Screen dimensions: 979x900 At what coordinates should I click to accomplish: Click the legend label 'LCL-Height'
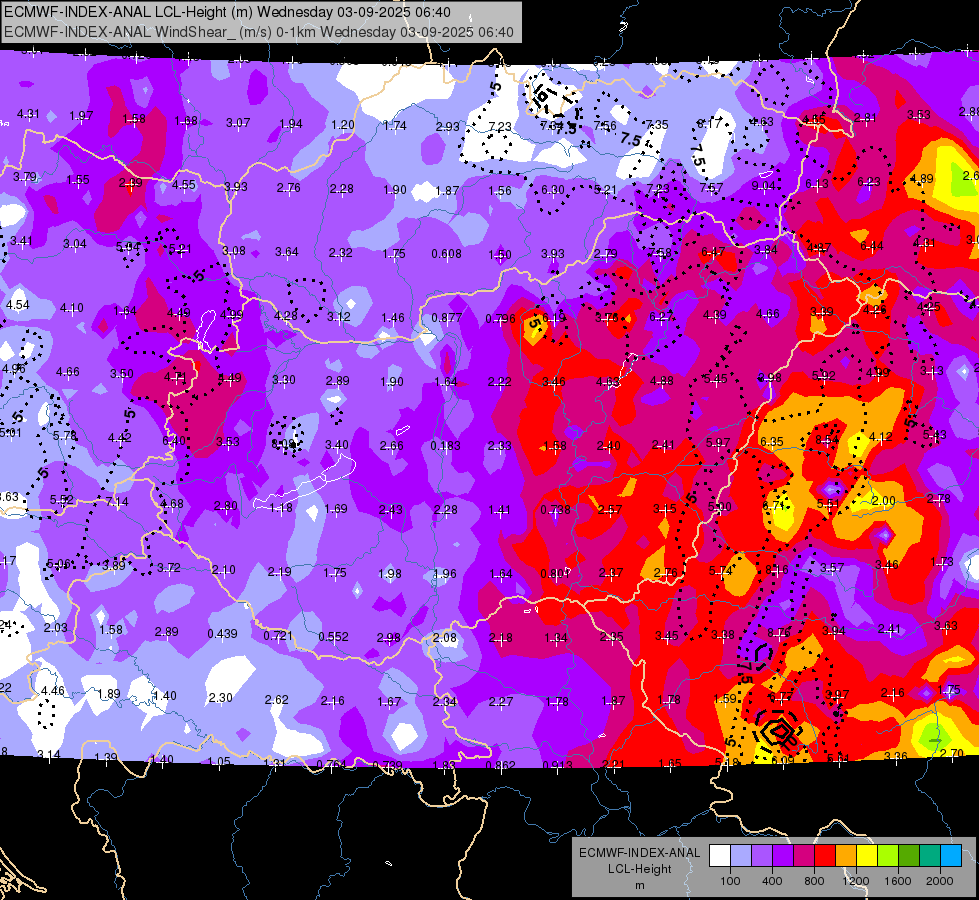point(639,869)
